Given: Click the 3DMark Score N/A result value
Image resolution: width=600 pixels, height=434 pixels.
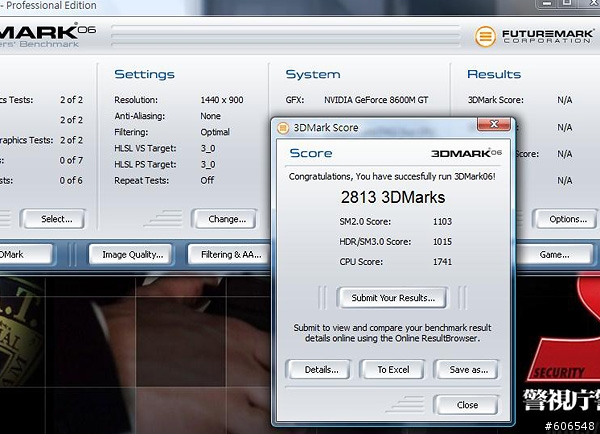Looking at the screenshot, I should 564,100.
